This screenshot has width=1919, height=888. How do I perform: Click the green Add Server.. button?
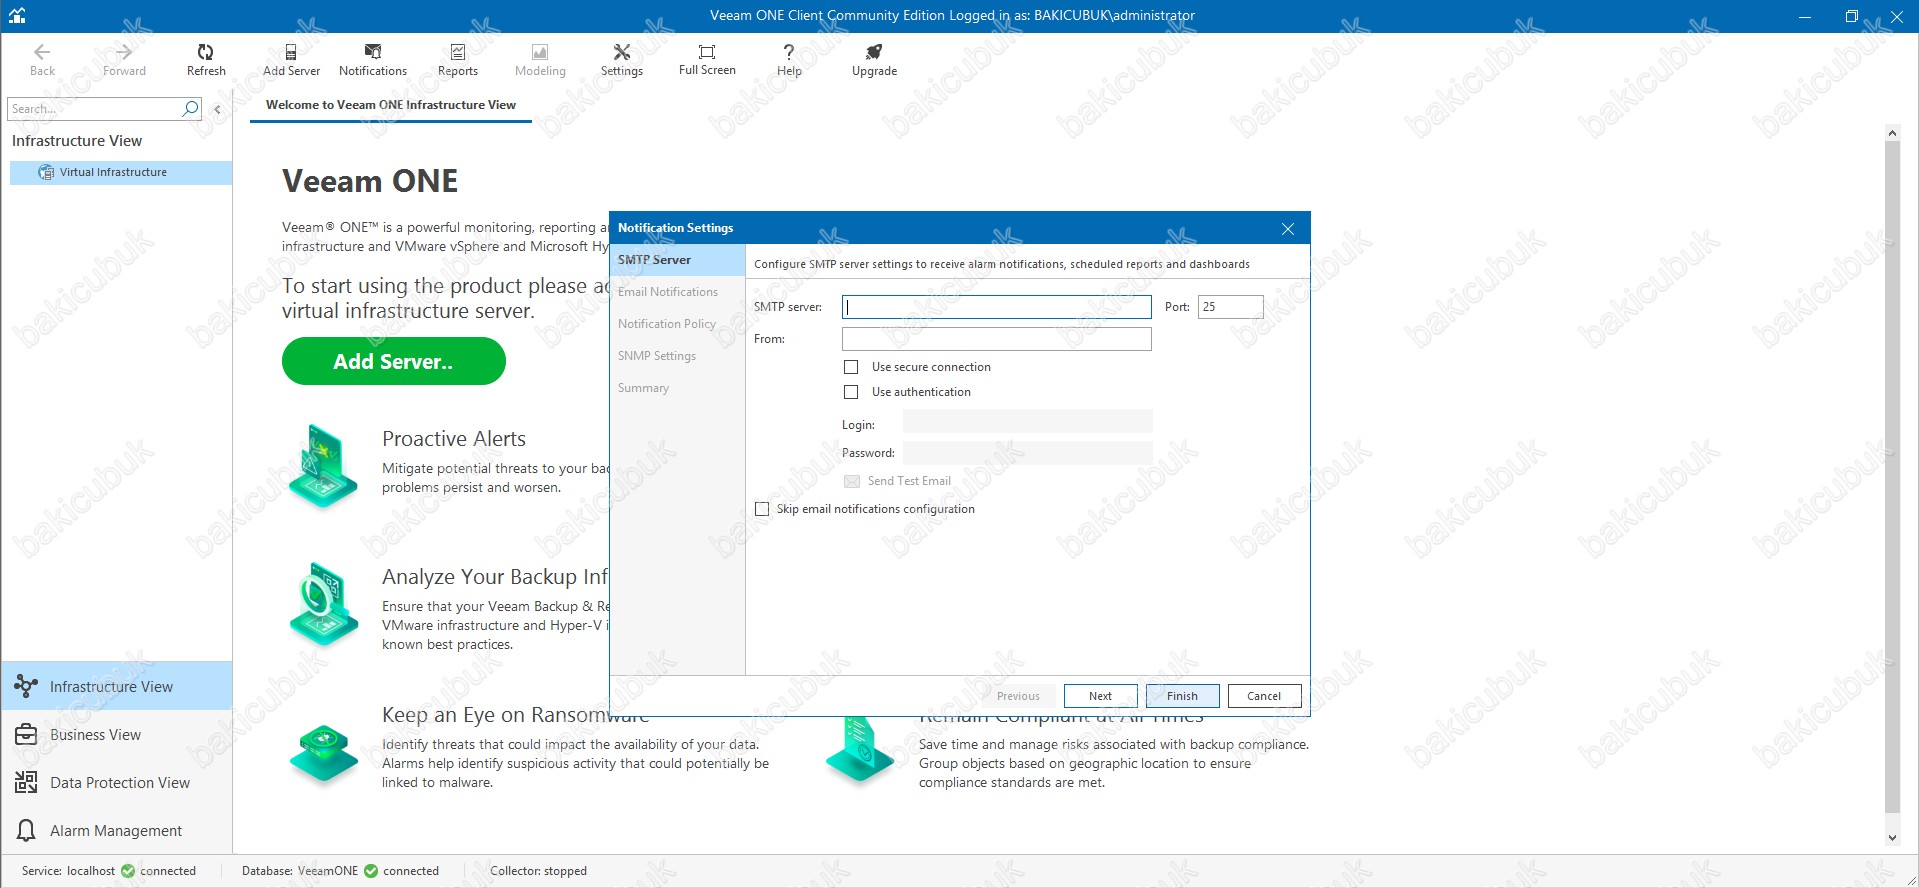[393, 361]
